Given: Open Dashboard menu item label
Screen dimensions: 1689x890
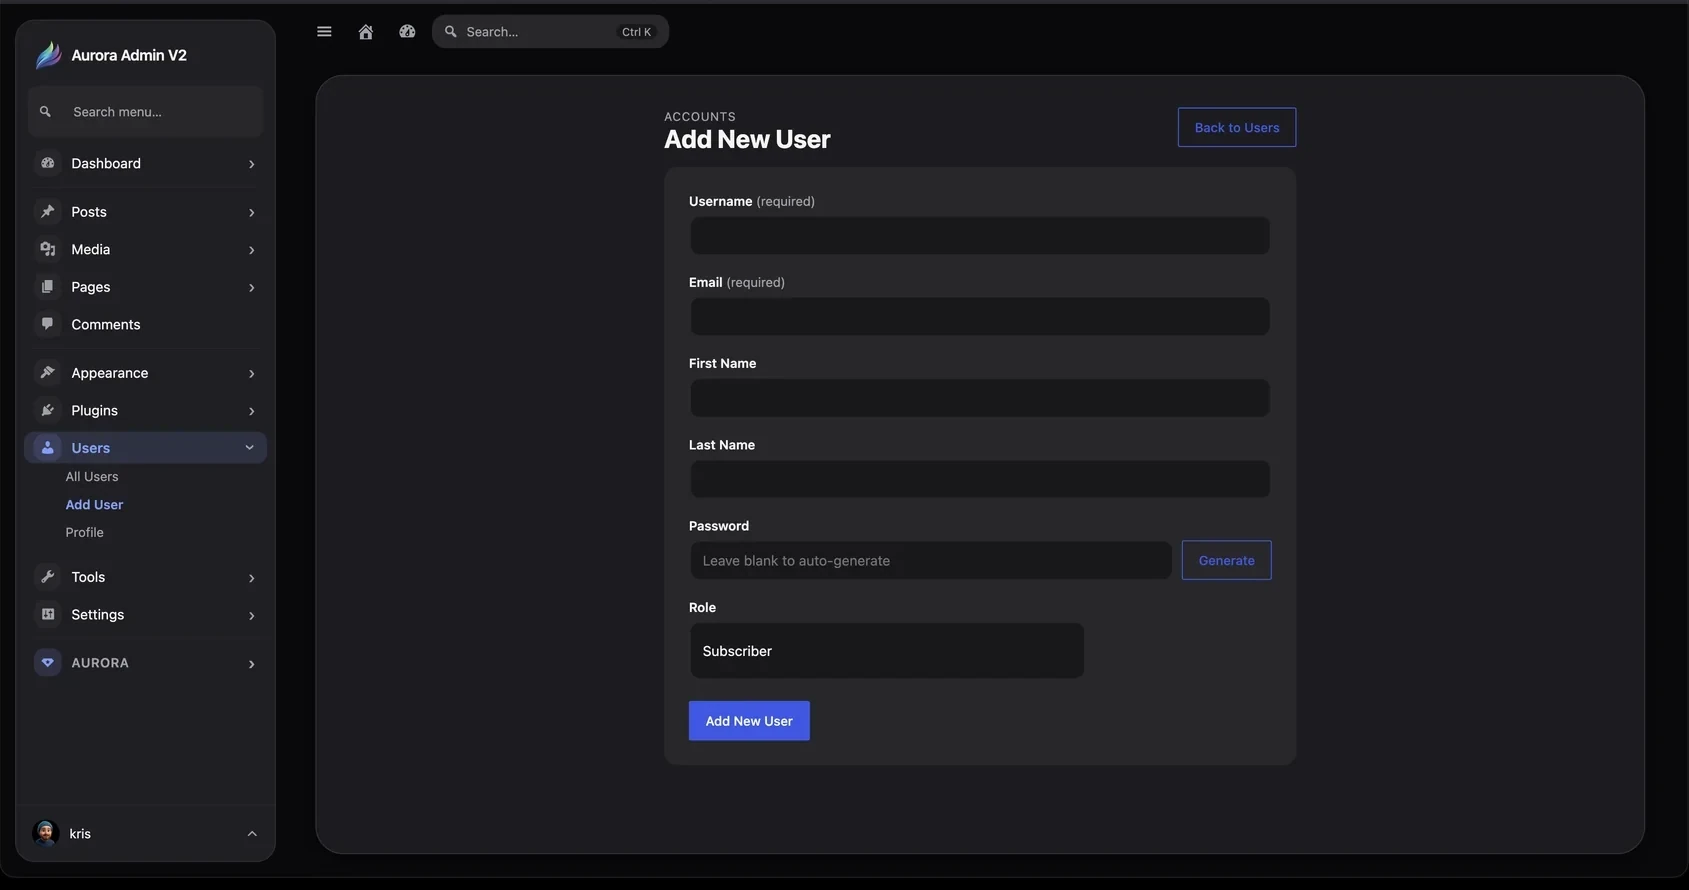Looking at the screenshot, I should coord(106,163).
